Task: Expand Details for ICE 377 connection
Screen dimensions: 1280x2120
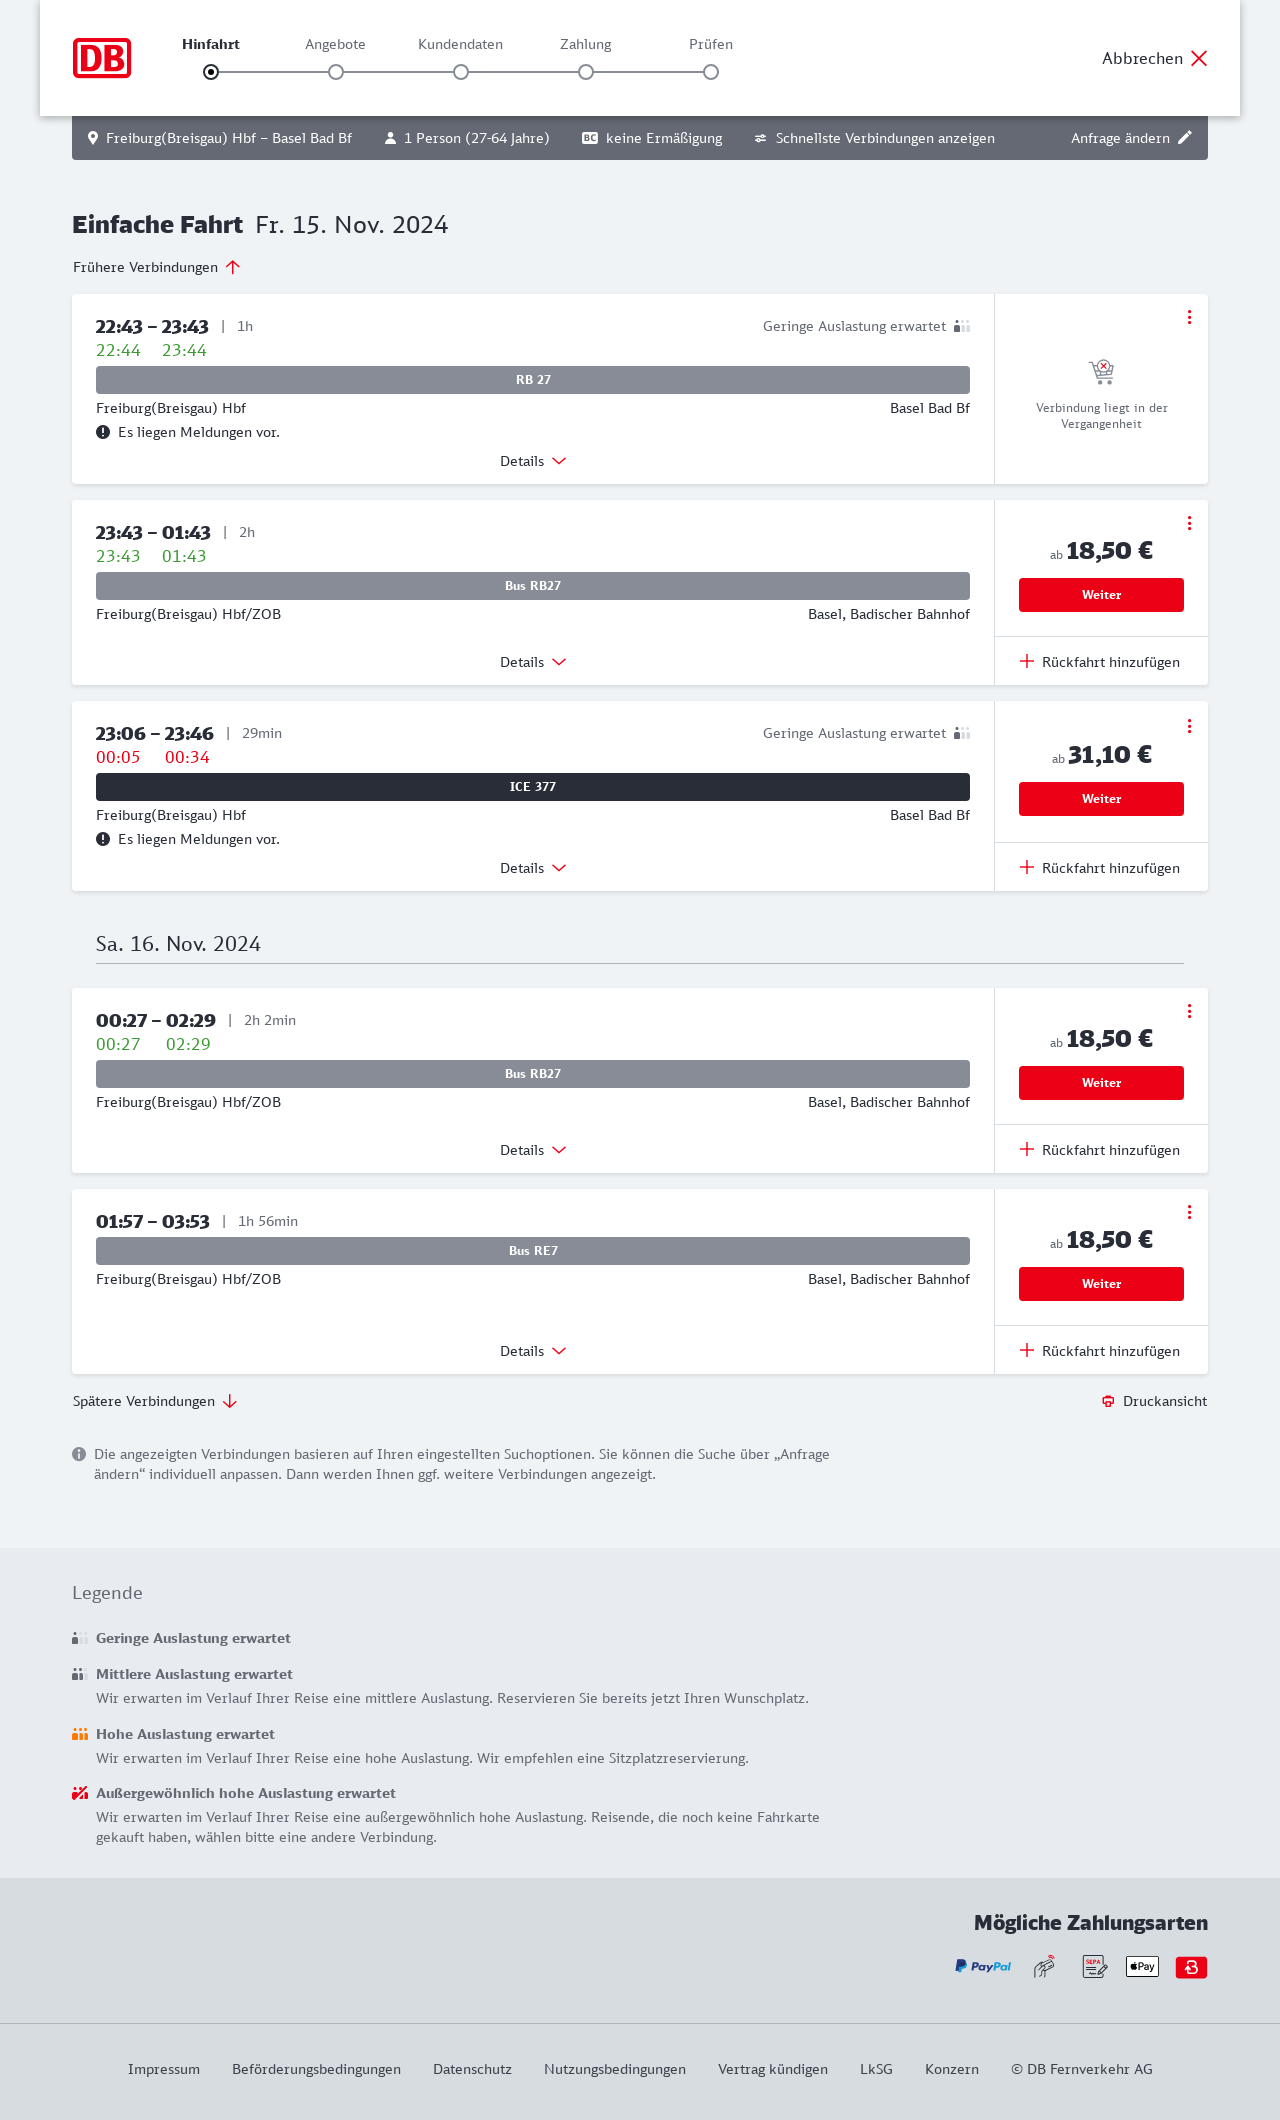Action: tap(533, 868)
